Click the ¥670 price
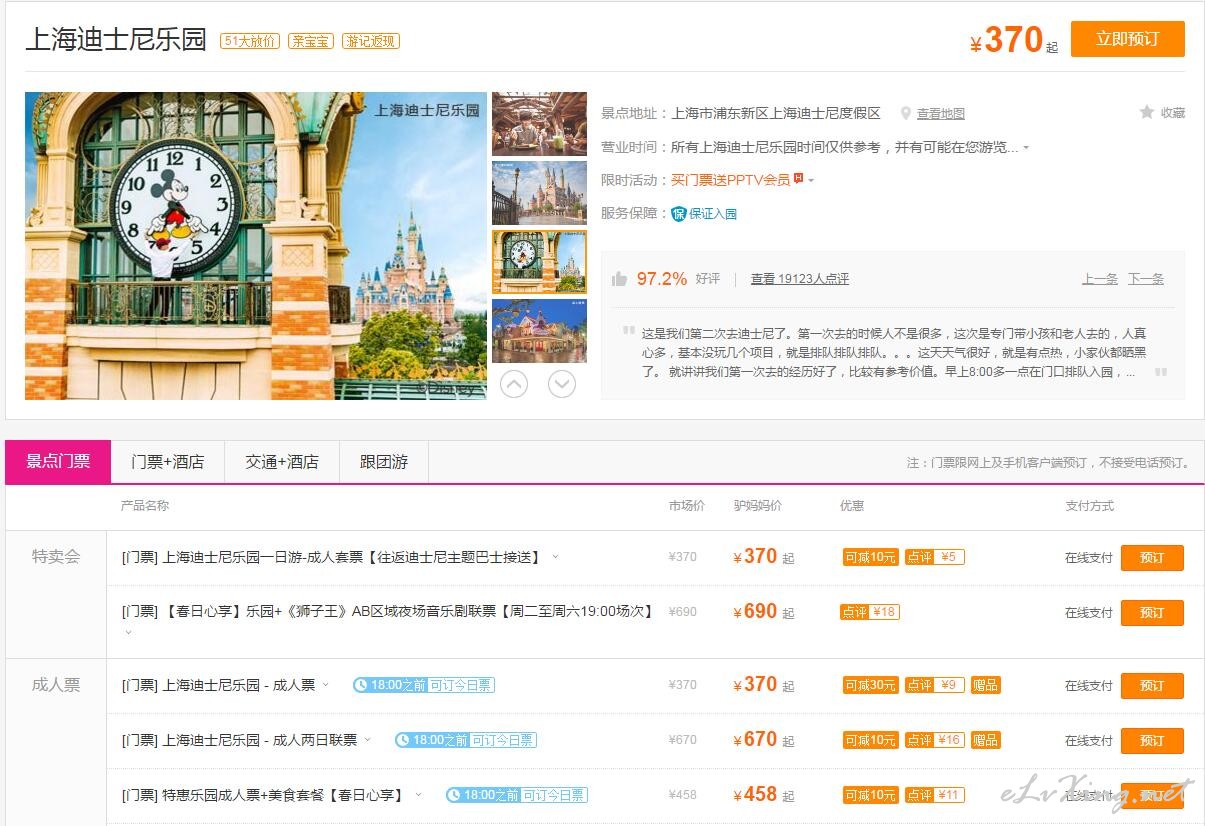This screenshot has height=826, width=1205. coord(755,739)
